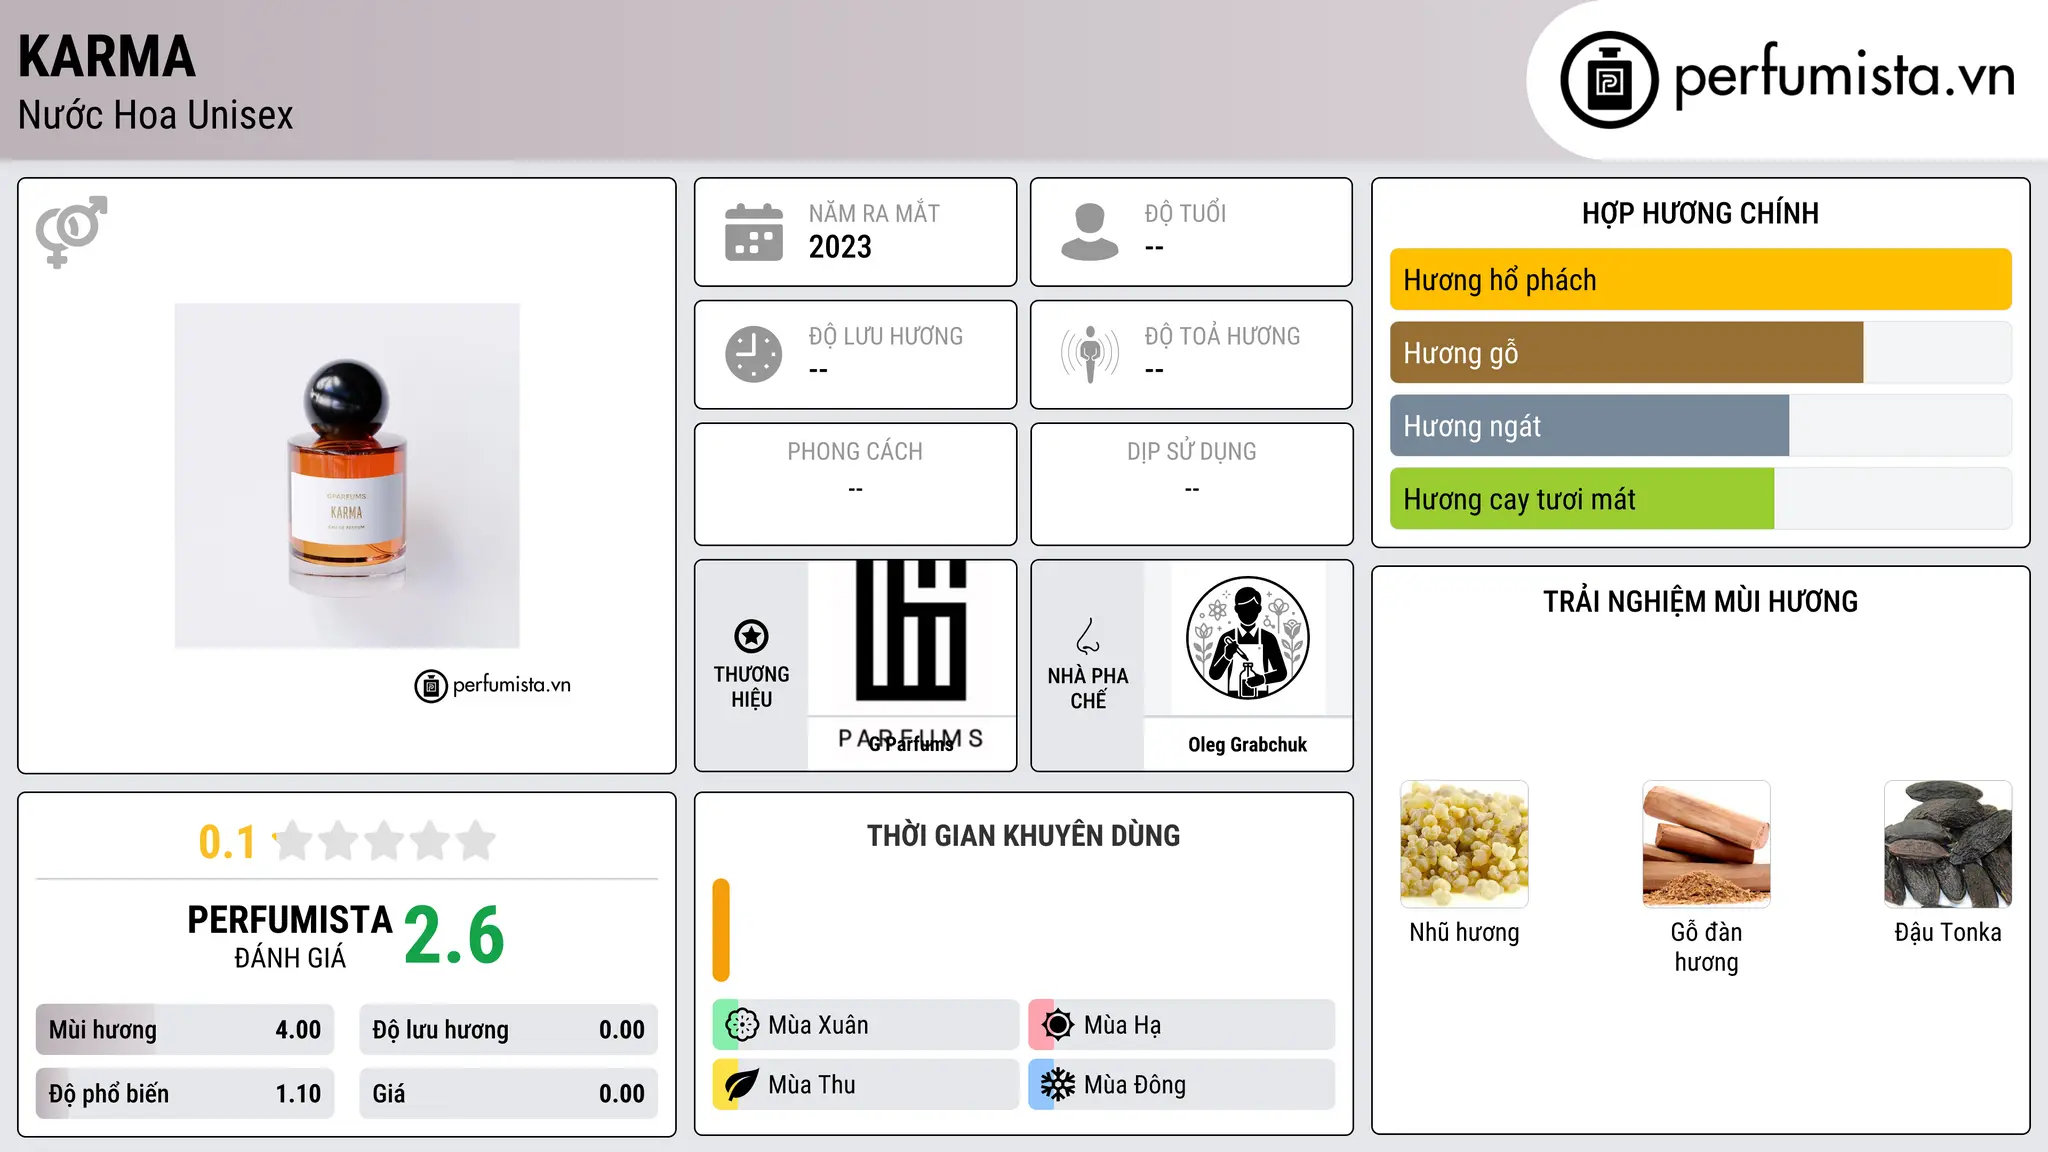Screen dimensions: 2048x1152
Task: Click the 0.1 user rating score
Action: 227,842
